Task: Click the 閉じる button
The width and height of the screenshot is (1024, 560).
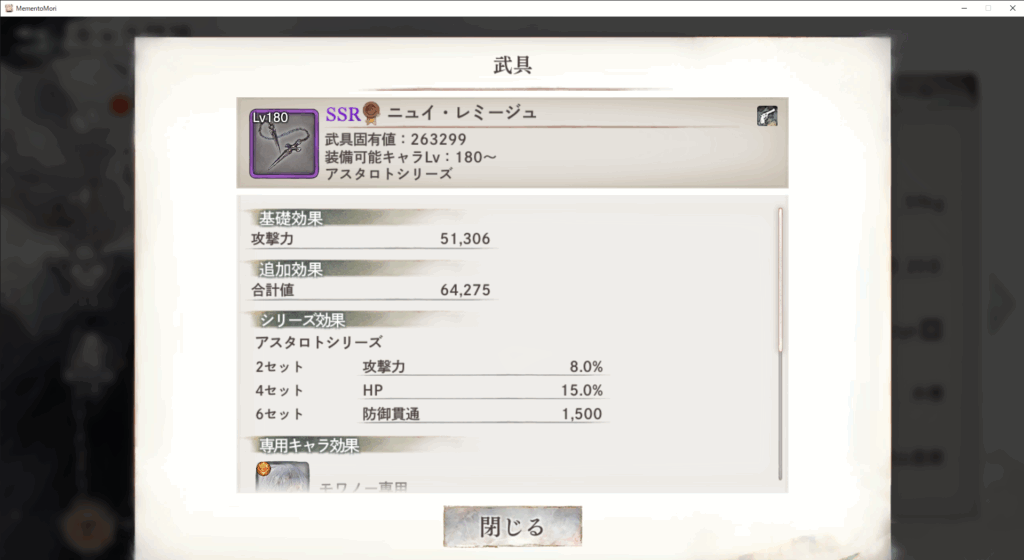Action: click(513, 526)
